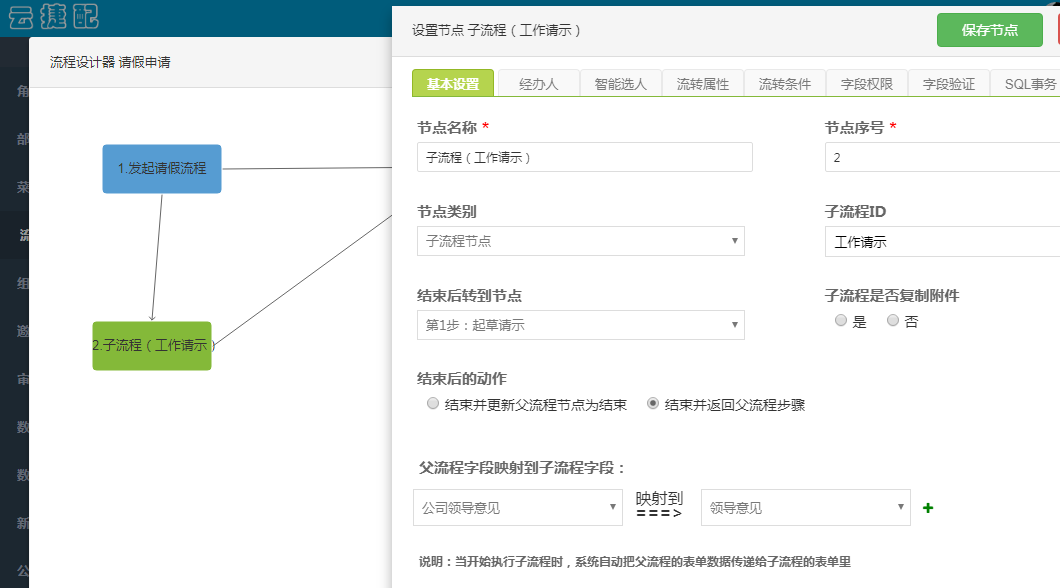Image resolution: width=1060 pixels, height=588 pixels.
Task: Select the 发起请假流程 flow node
Action: coord(162,169)
